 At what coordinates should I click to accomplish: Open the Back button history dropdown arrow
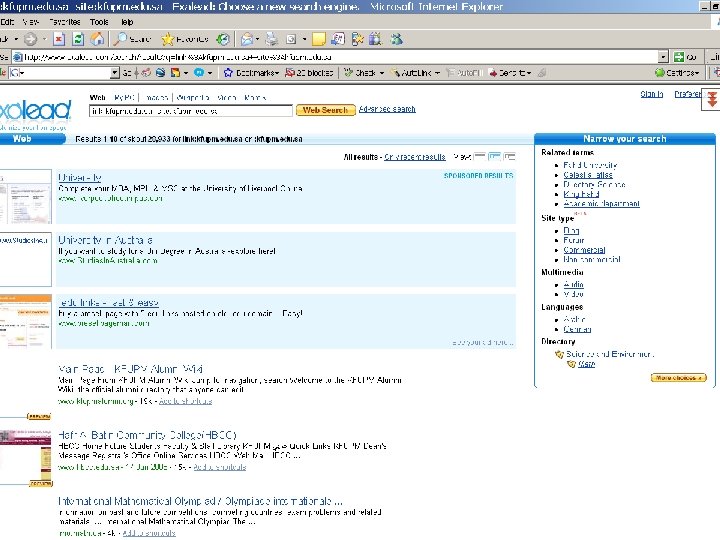pos(16,39)
